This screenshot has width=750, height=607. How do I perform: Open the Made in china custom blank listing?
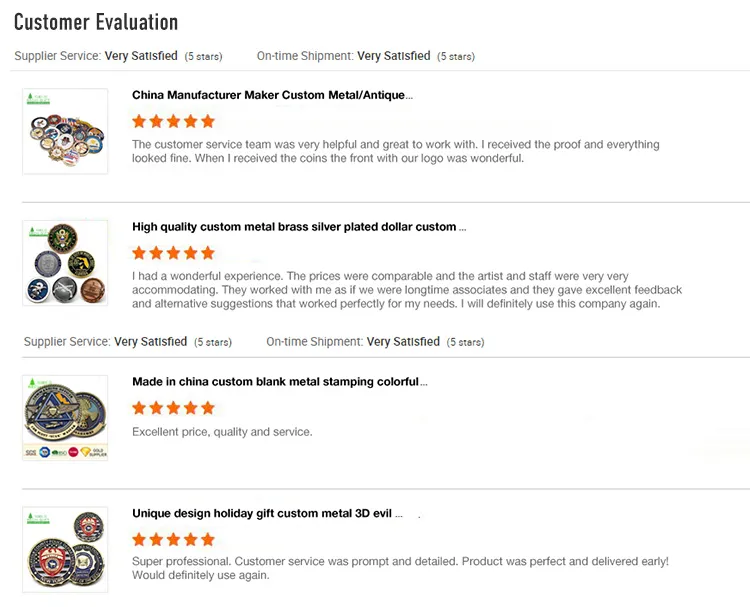[x=280, y=382]
